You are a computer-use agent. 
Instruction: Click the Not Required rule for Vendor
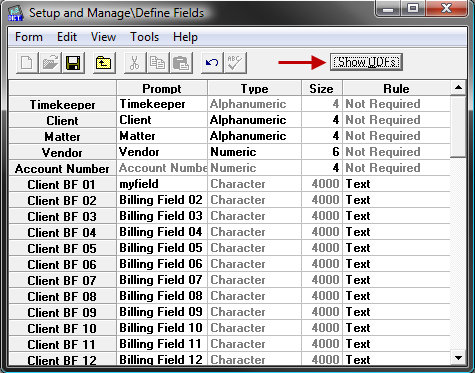tap(396, 152)
